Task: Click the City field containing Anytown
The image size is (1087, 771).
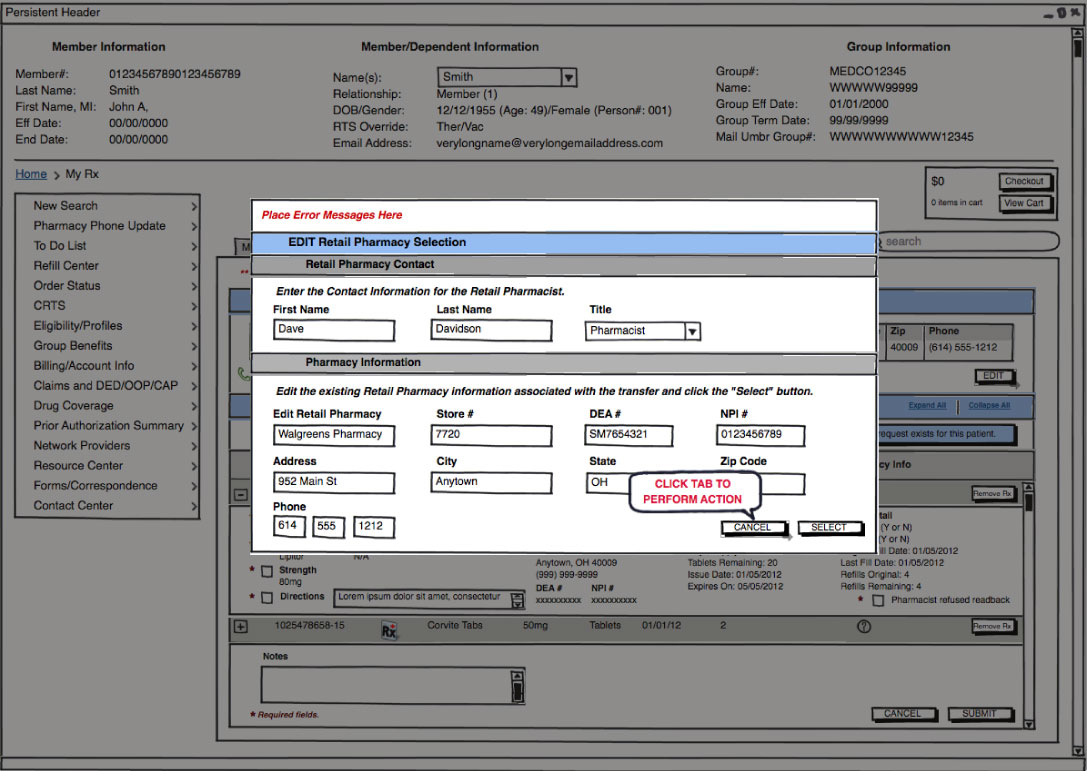Action: point(492,483)
